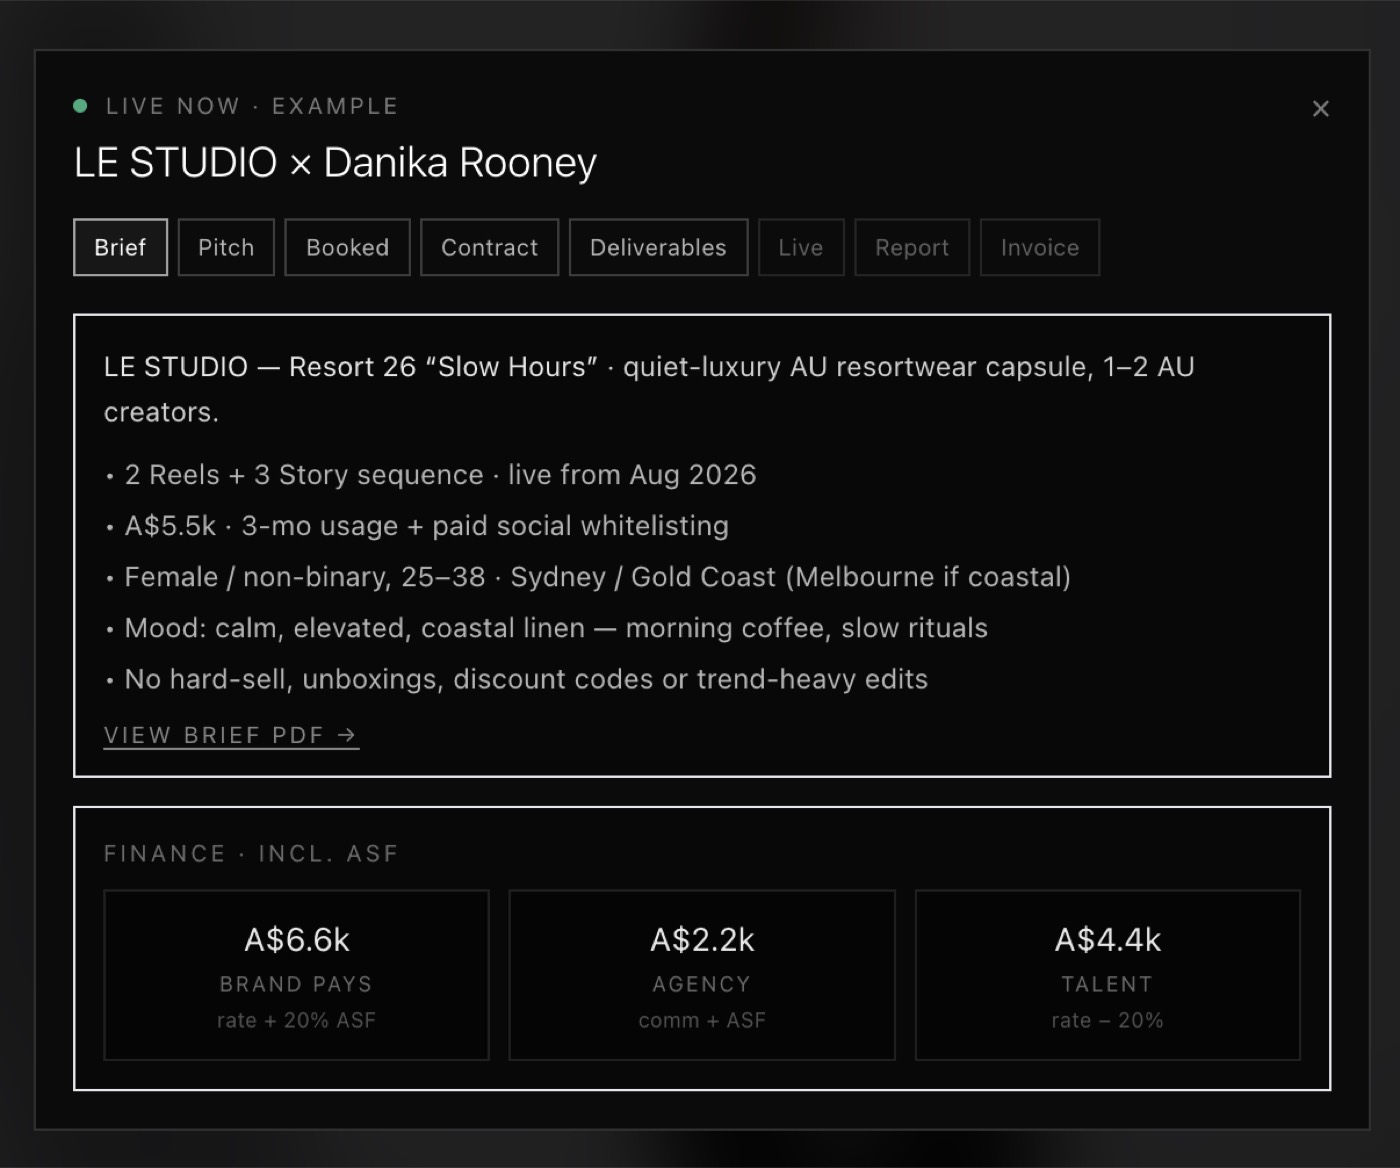
Task: Show the Deliverables tab
Action: [x=658, y=247]
